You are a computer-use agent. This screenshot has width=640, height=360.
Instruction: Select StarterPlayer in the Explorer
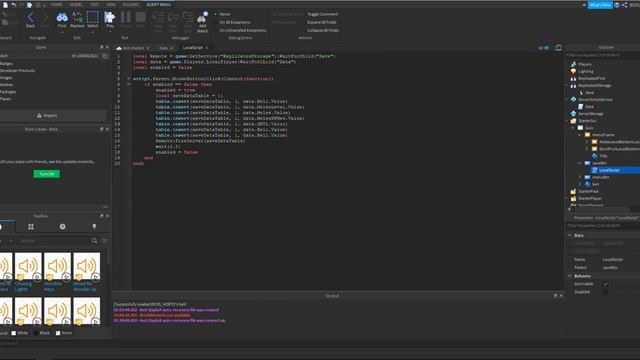pyautogui.click(x=589, y=198)
